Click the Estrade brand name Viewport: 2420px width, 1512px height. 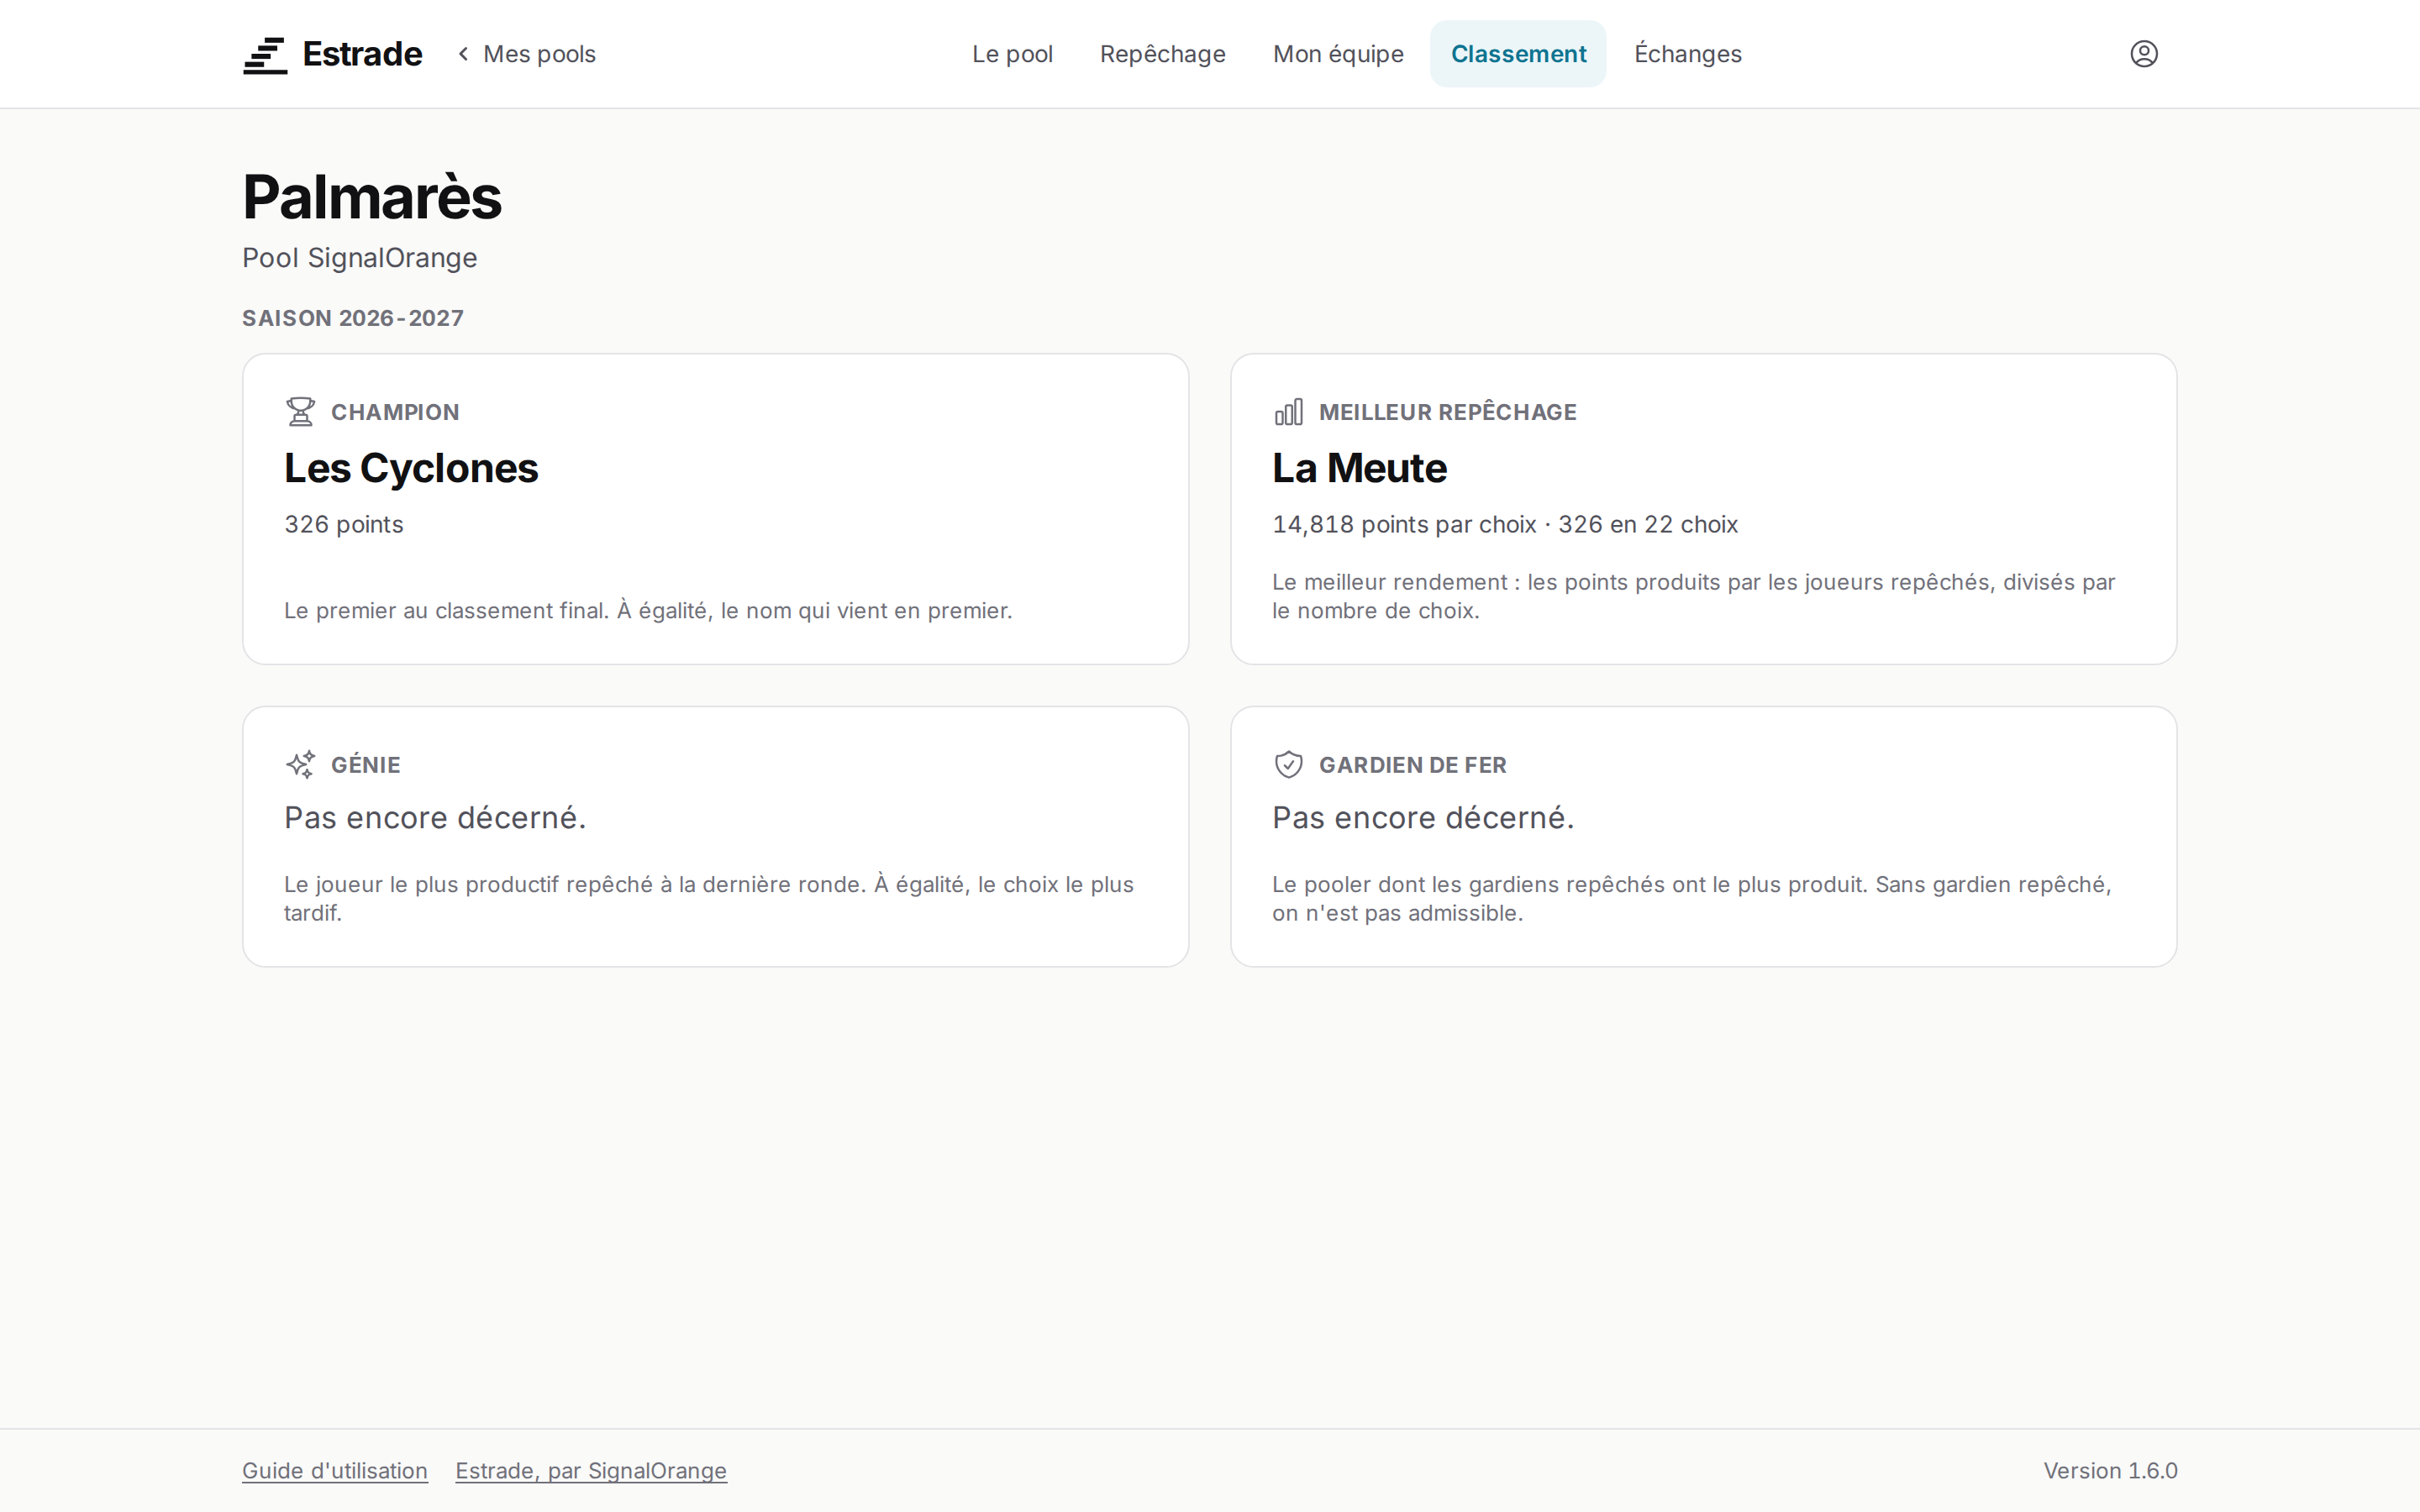(362, 54)
